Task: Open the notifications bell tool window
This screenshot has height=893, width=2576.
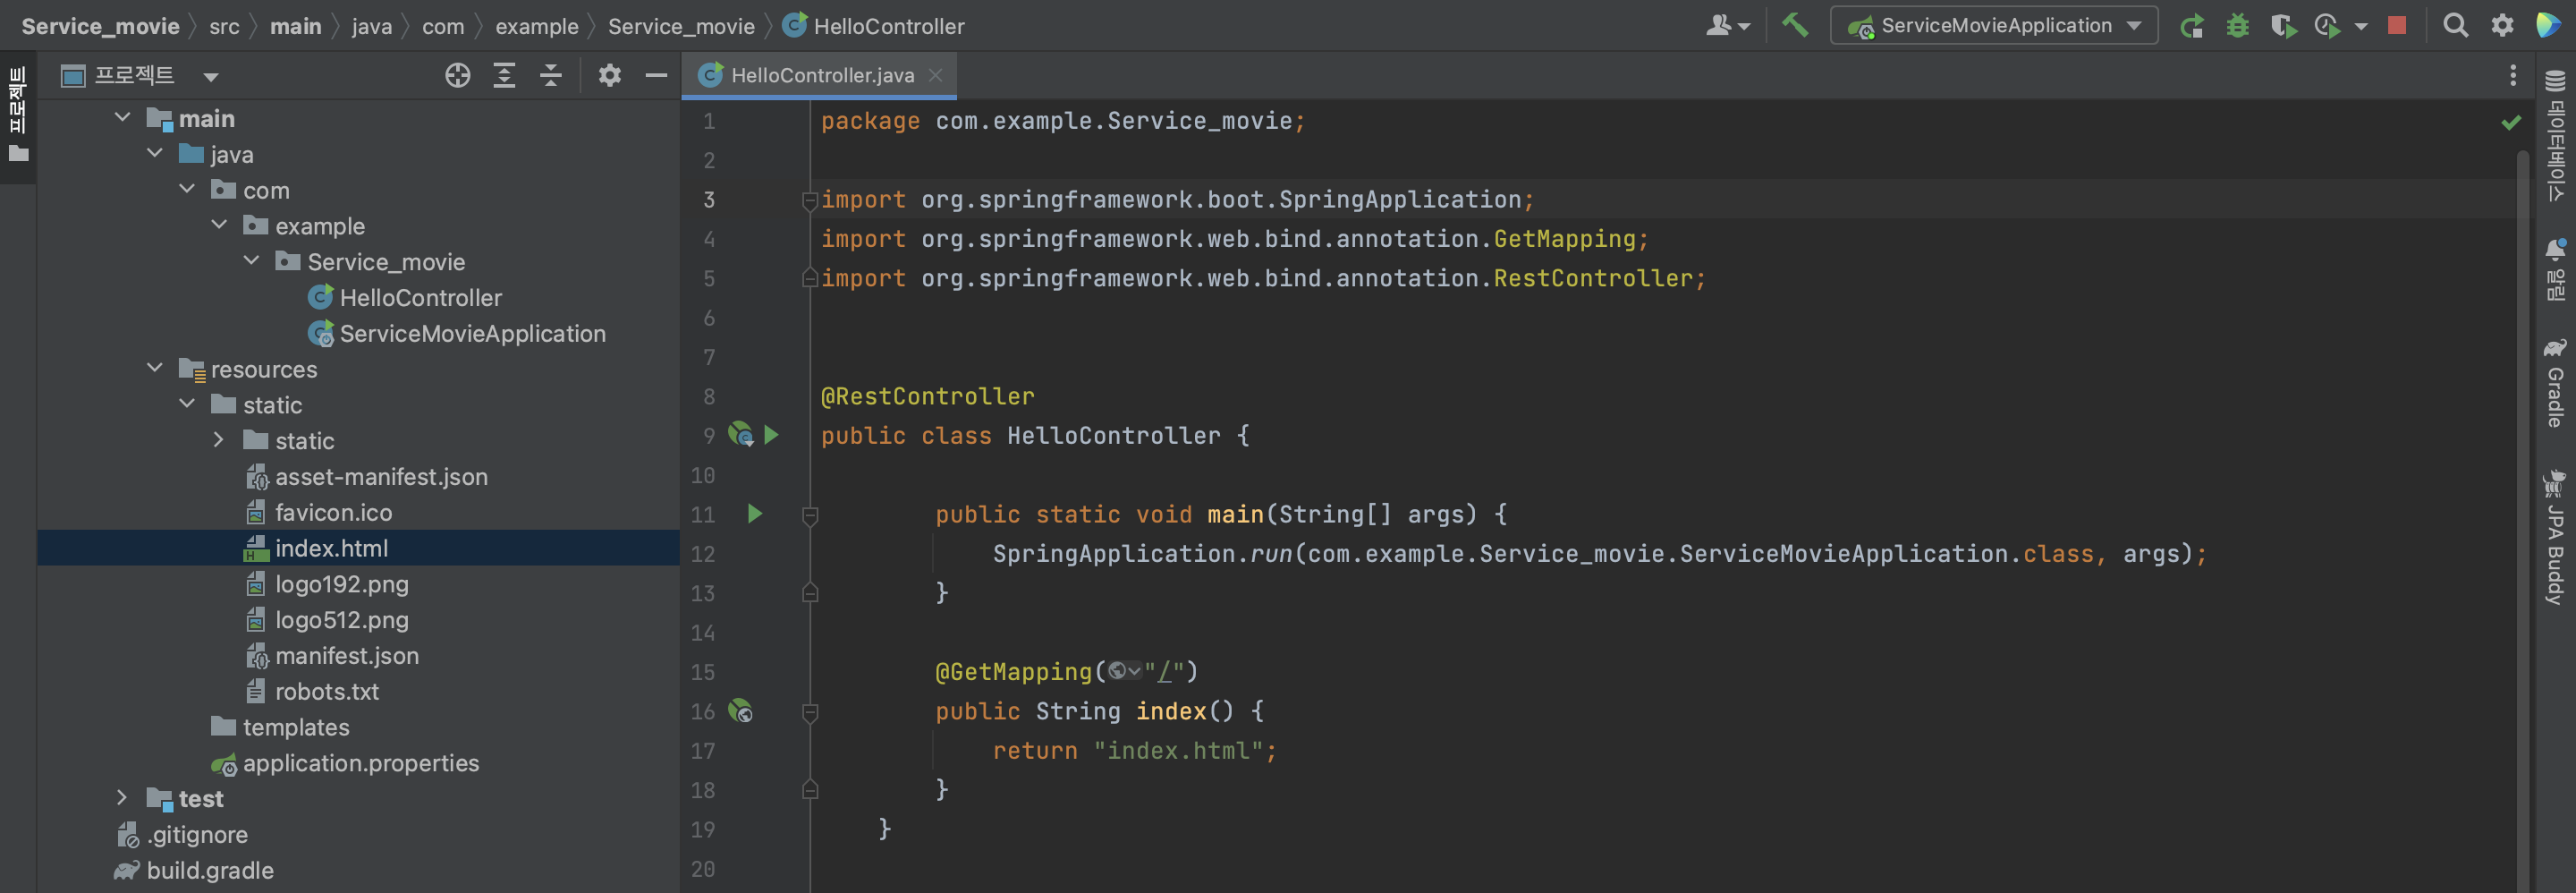Action: pyautogui.click(x=2556, y=270)
